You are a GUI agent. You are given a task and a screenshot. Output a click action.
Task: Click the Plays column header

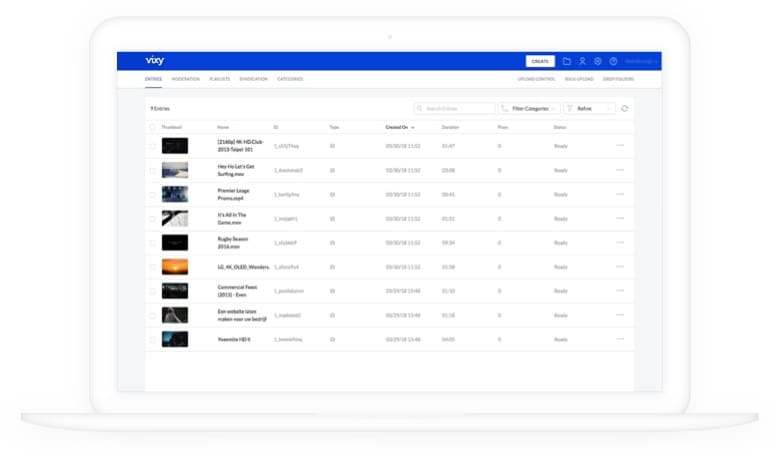pos(503,127)
